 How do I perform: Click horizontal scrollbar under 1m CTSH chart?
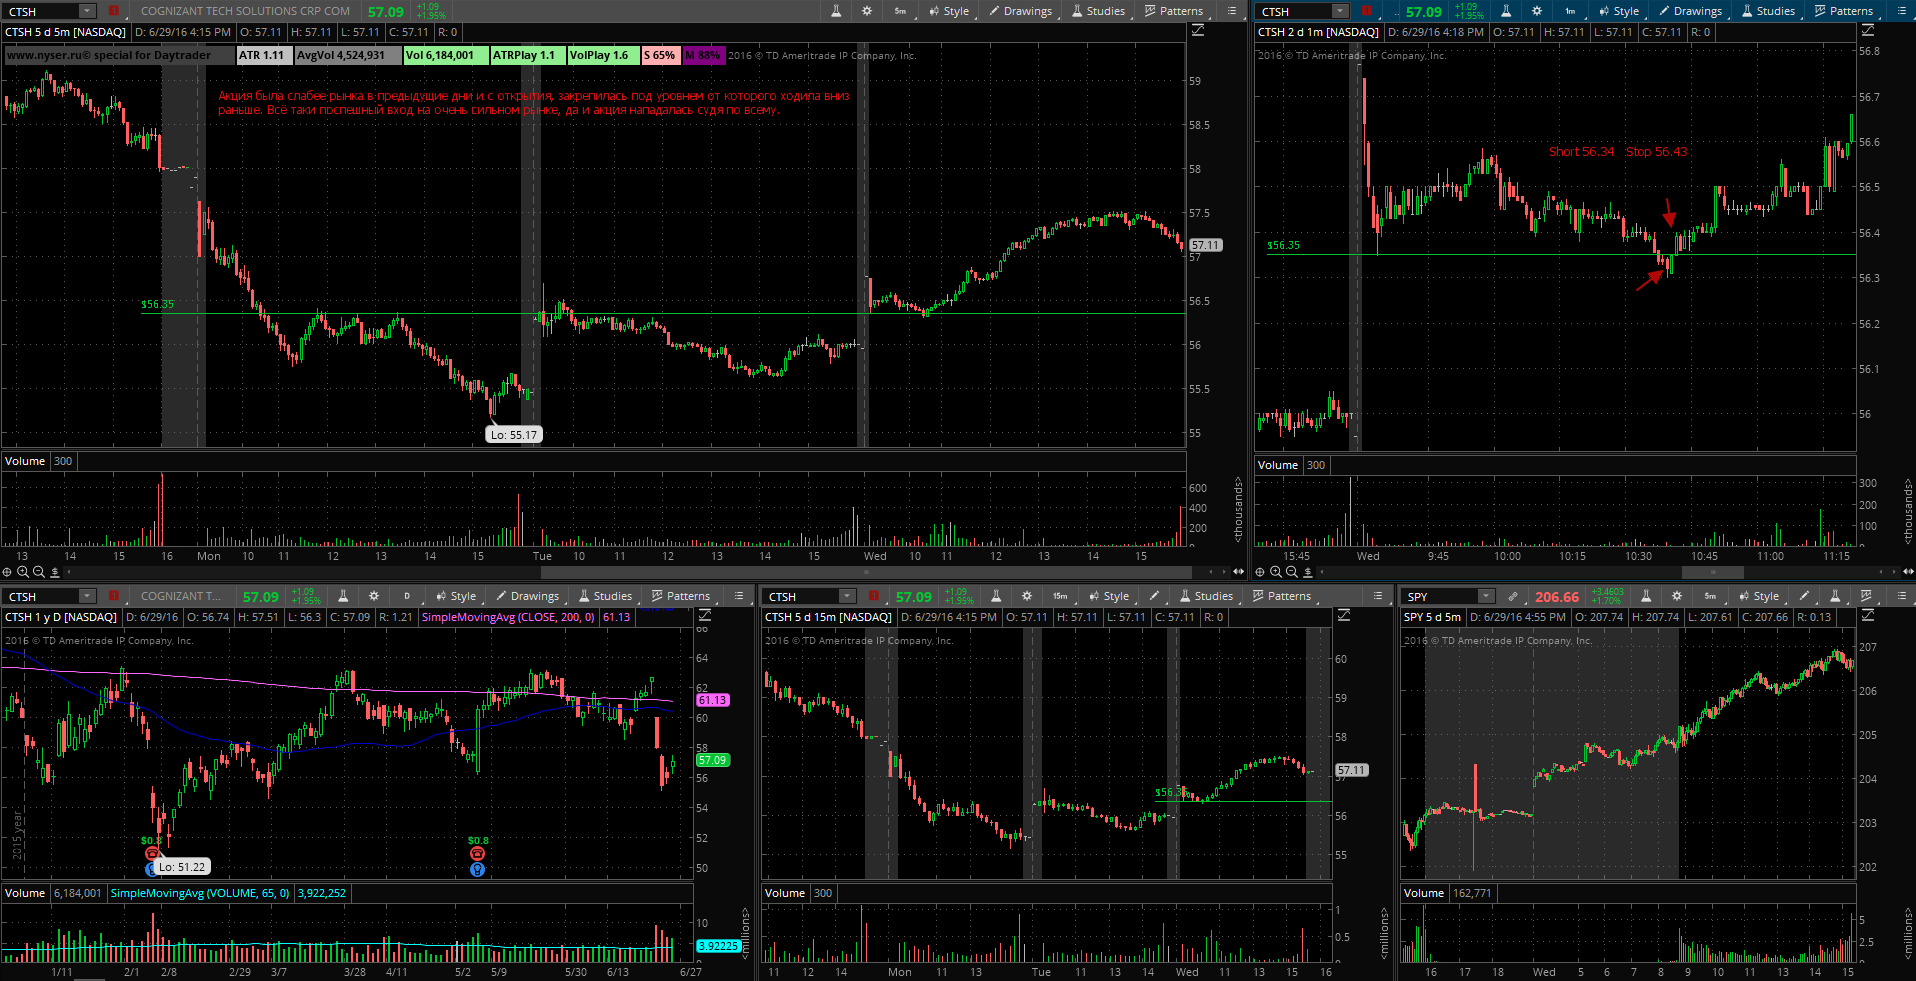pyautogui.click(x=1713, y=572)
